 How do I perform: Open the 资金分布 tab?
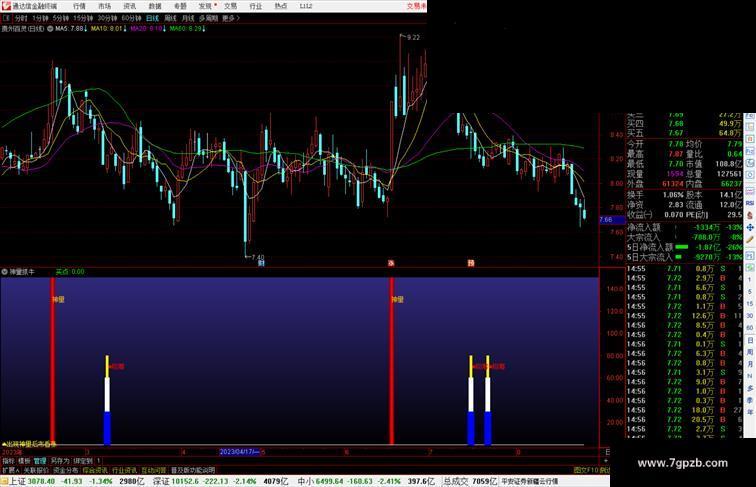click(x=66, y=470)
